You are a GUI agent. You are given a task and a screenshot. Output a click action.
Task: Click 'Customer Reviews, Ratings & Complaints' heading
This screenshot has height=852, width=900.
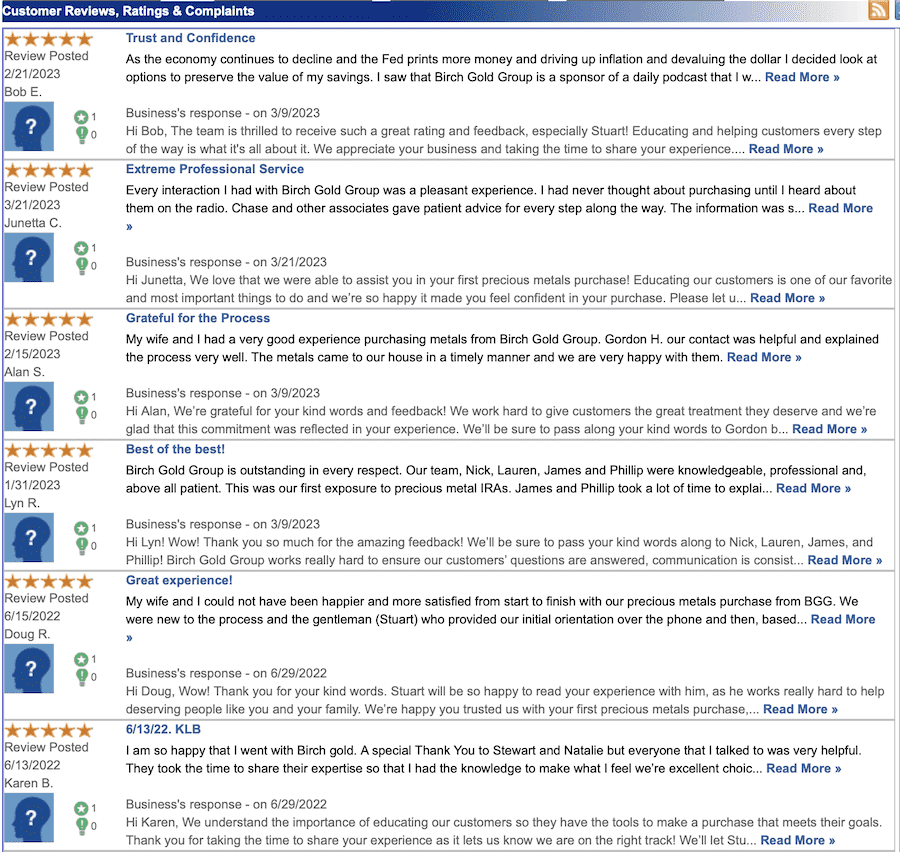[x=128, y=11]
